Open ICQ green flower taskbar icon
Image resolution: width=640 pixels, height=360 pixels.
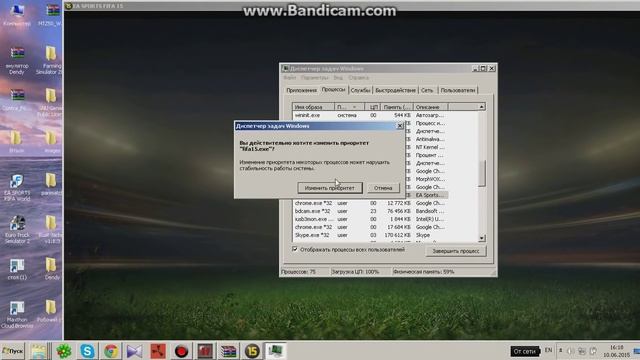pos(64,351)
